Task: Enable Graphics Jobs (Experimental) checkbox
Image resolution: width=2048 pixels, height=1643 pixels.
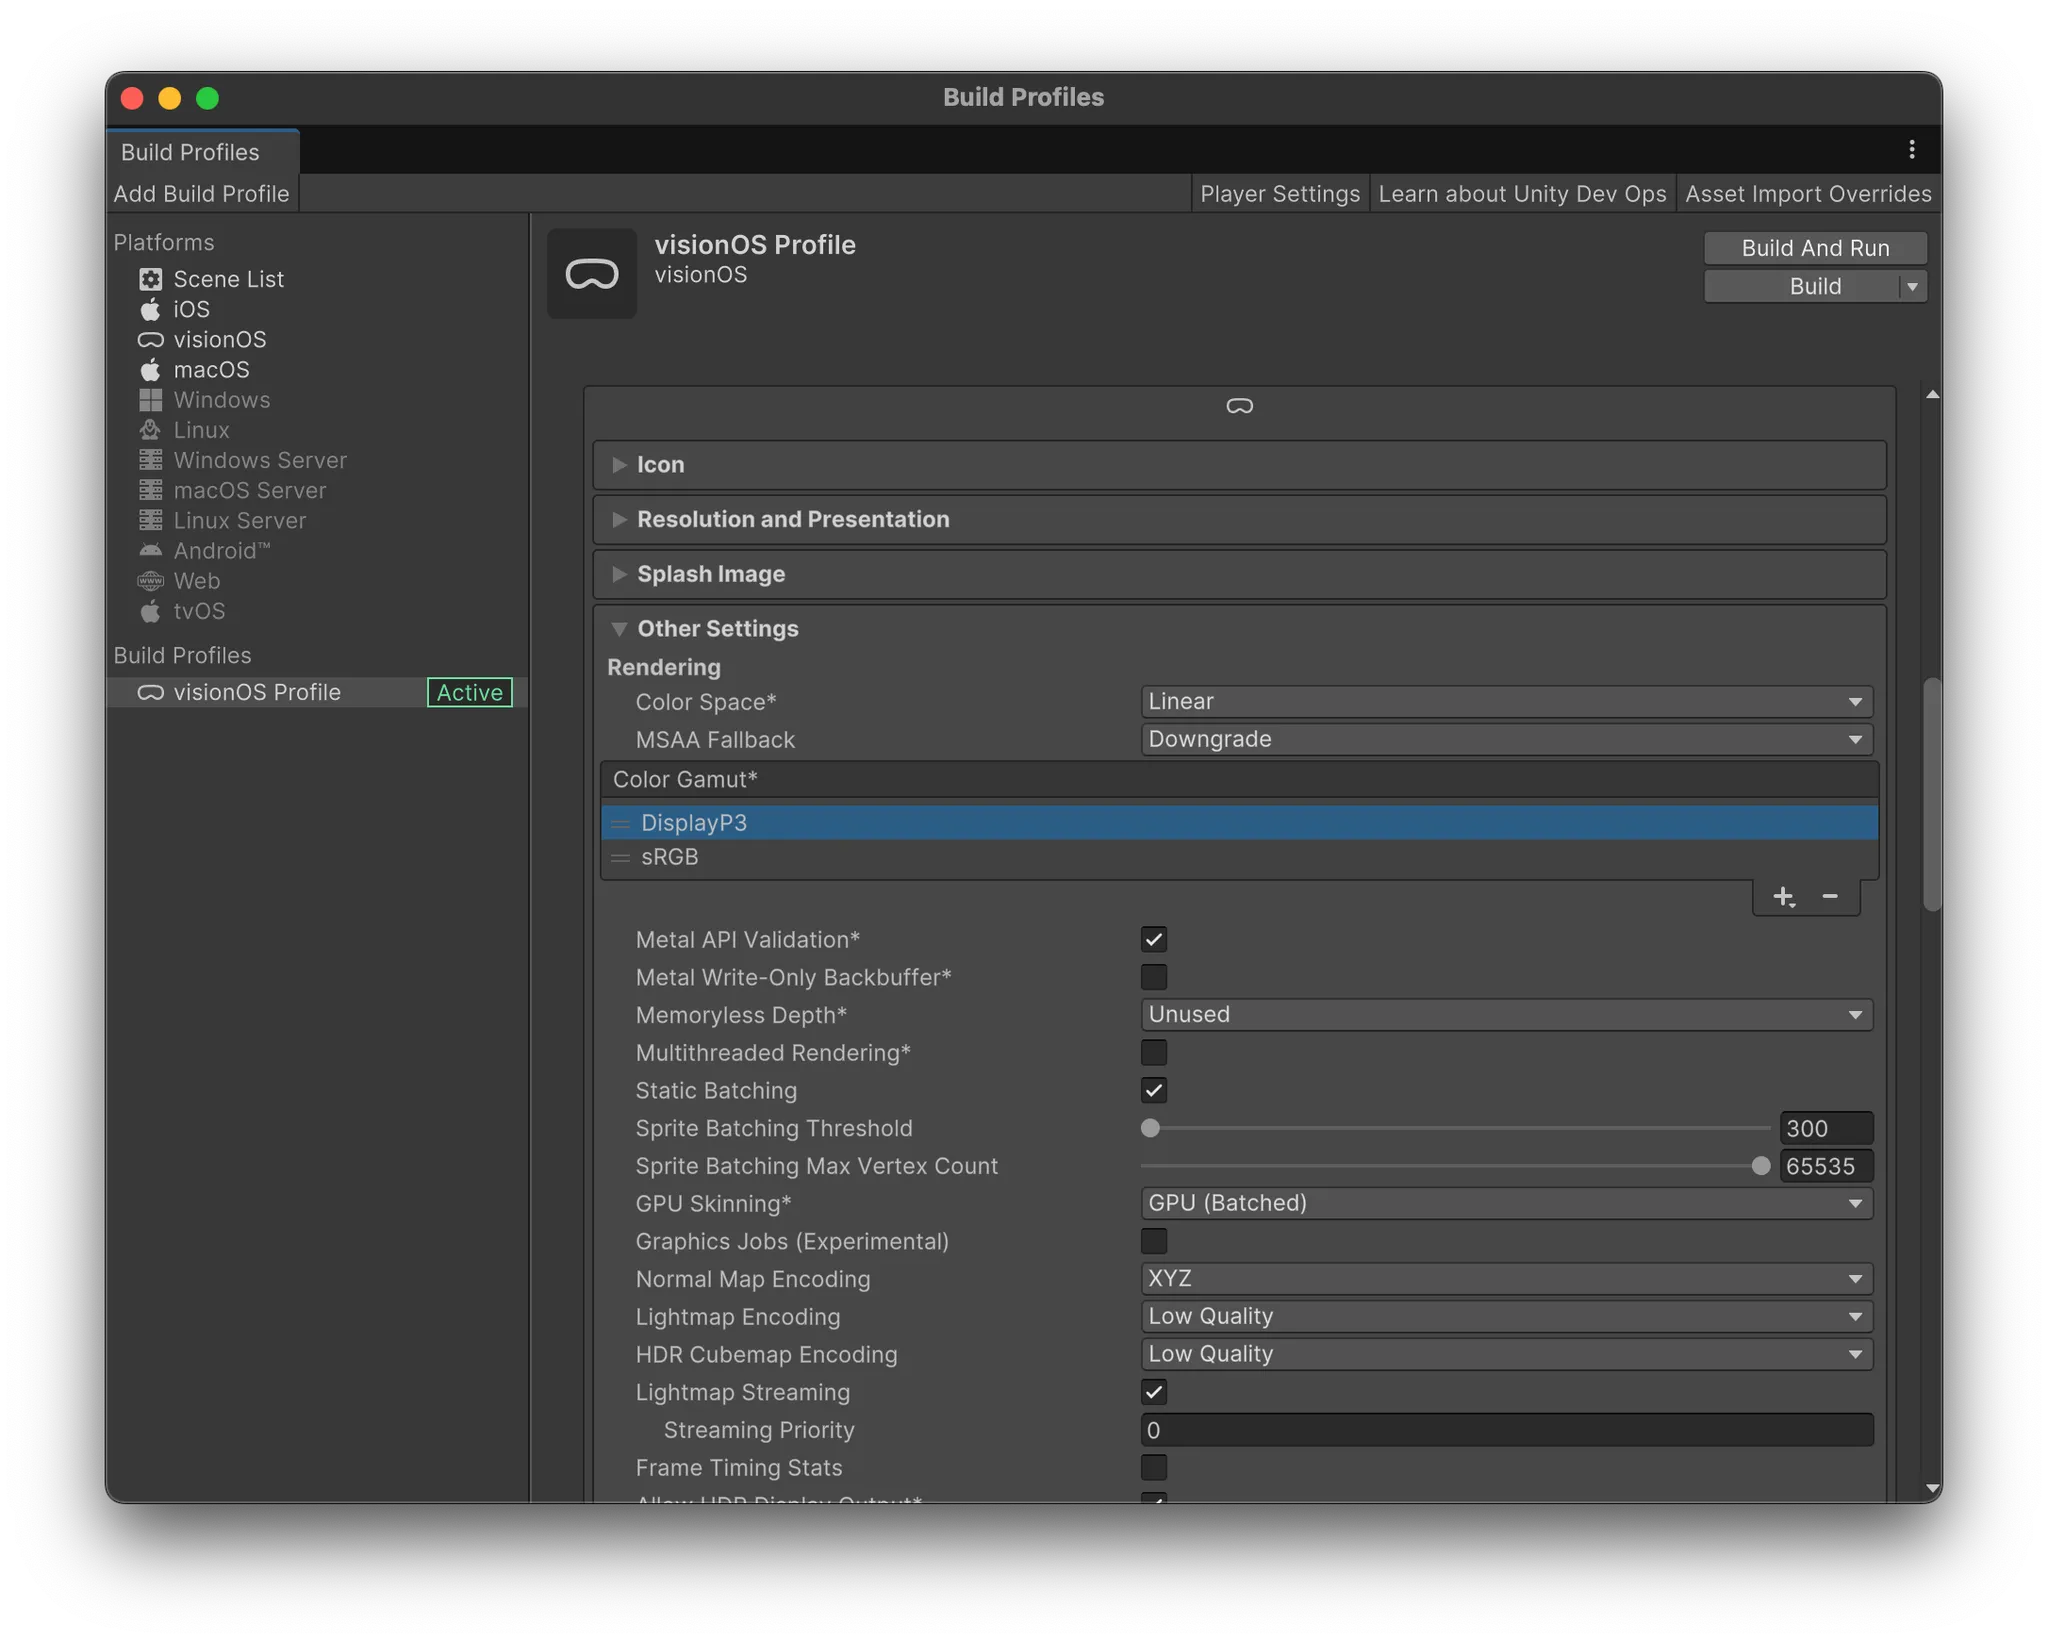Action: 1153,1241
